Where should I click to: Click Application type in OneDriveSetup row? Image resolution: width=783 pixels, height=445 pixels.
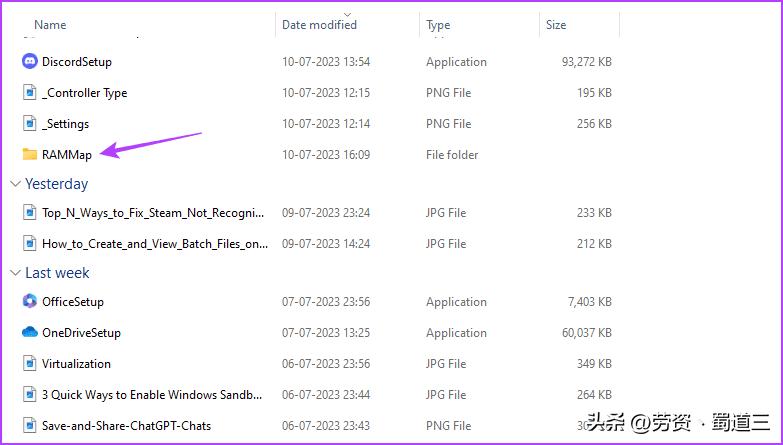pos(456,333)
